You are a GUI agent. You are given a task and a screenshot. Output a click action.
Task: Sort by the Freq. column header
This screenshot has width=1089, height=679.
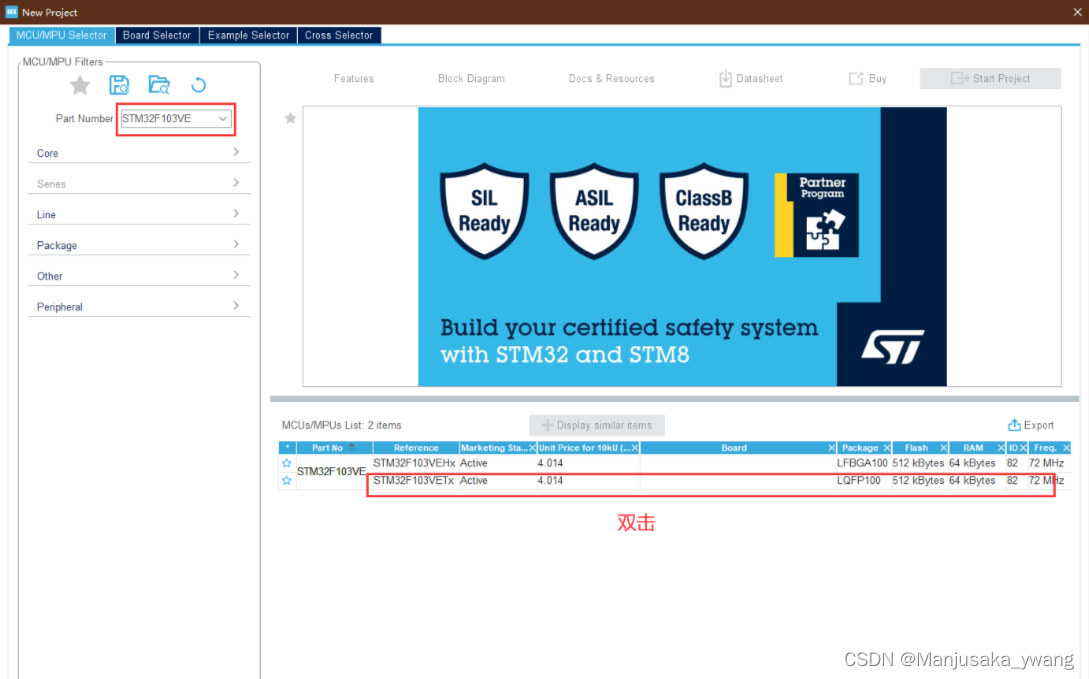point(1044,447)
